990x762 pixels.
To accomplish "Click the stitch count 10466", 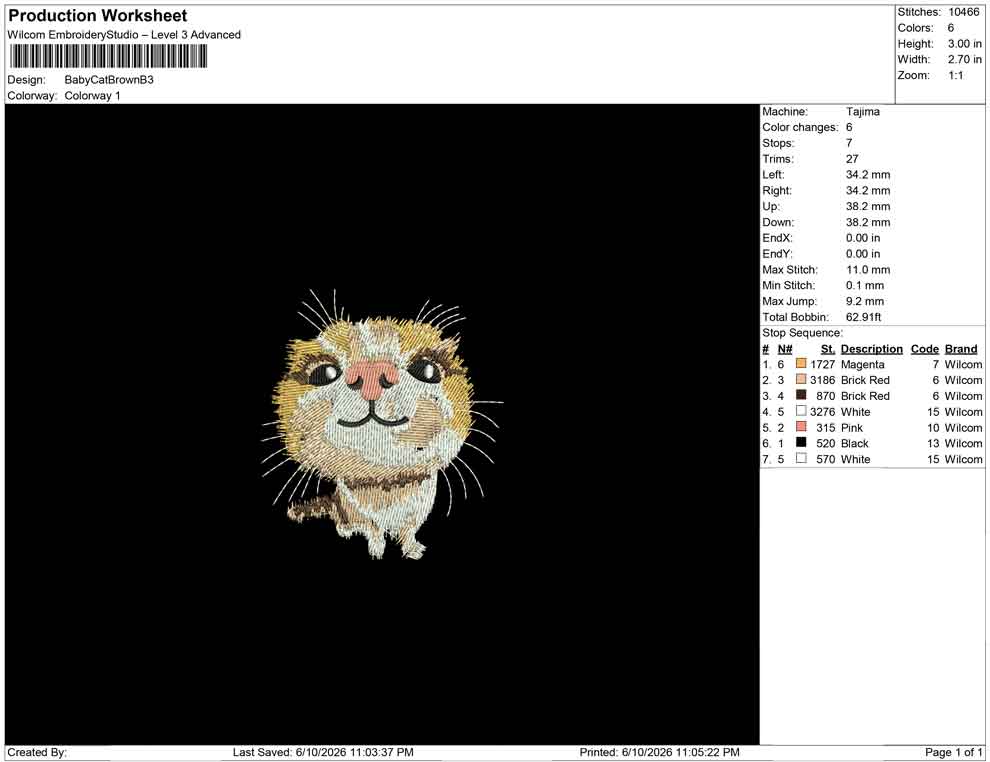I will 963,12.
